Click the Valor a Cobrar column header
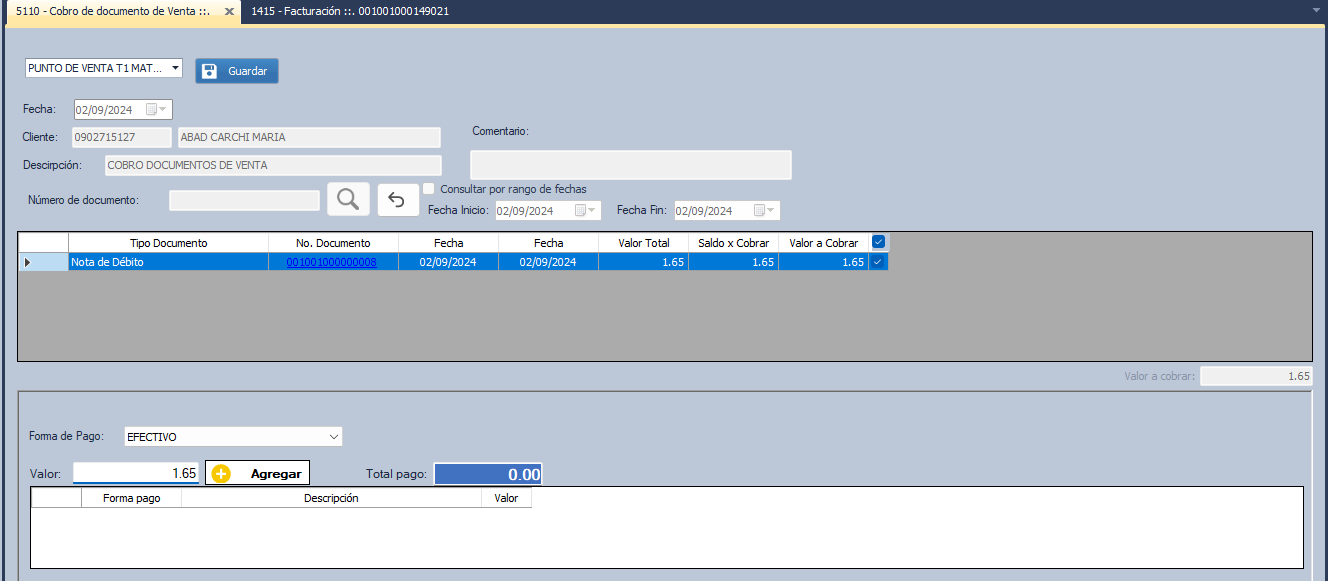The image size is (1328, 581). point(823,243)
